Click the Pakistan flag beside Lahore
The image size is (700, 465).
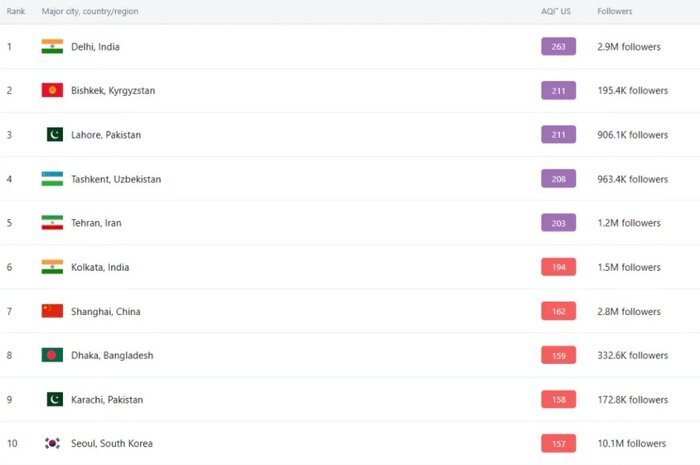54,135
